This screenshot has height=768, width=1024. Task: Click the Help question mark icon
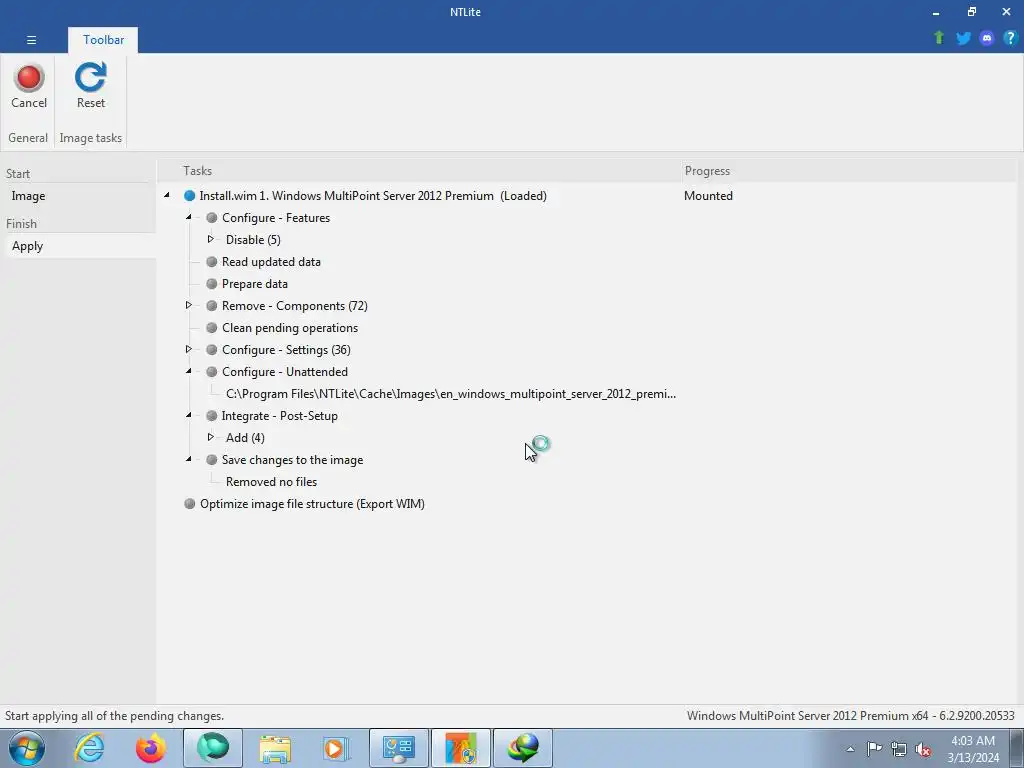click(x=1010, y=38)
